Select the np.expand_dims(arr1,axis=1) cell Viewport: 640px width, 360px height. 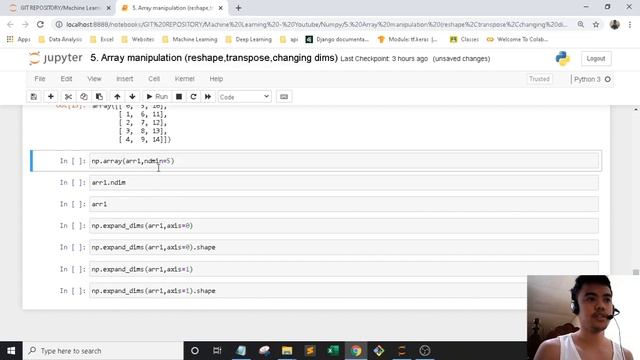tap(344, 269)
